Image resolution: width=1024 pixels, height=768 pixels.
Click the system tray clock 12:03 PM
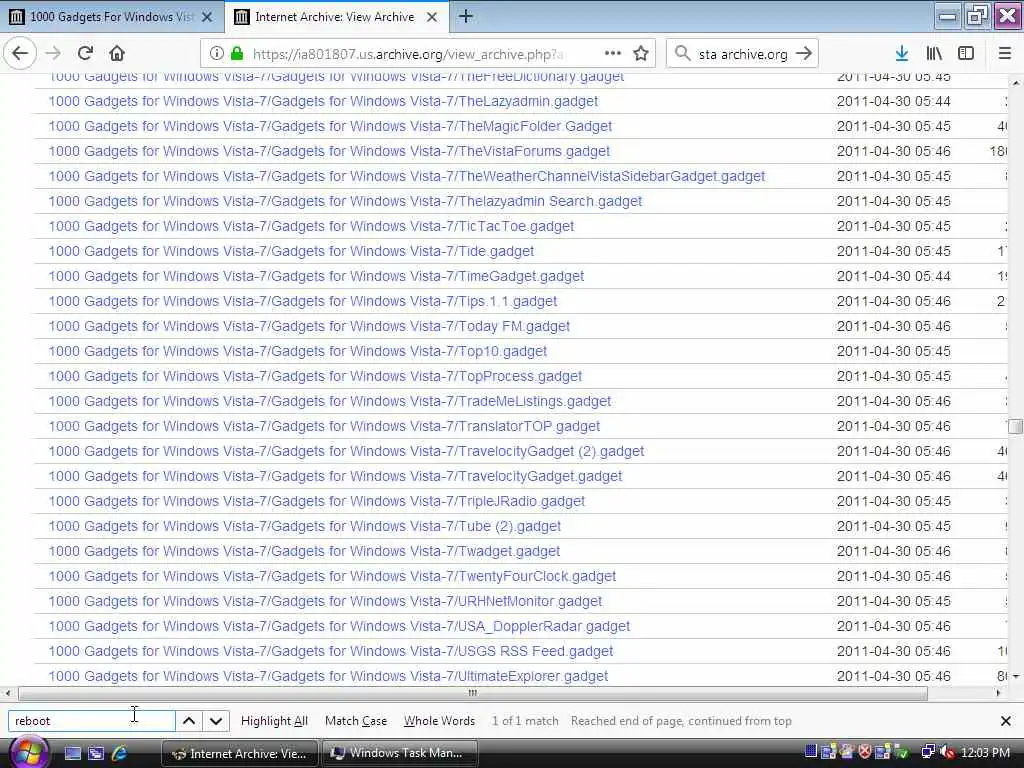click(985, 753)
